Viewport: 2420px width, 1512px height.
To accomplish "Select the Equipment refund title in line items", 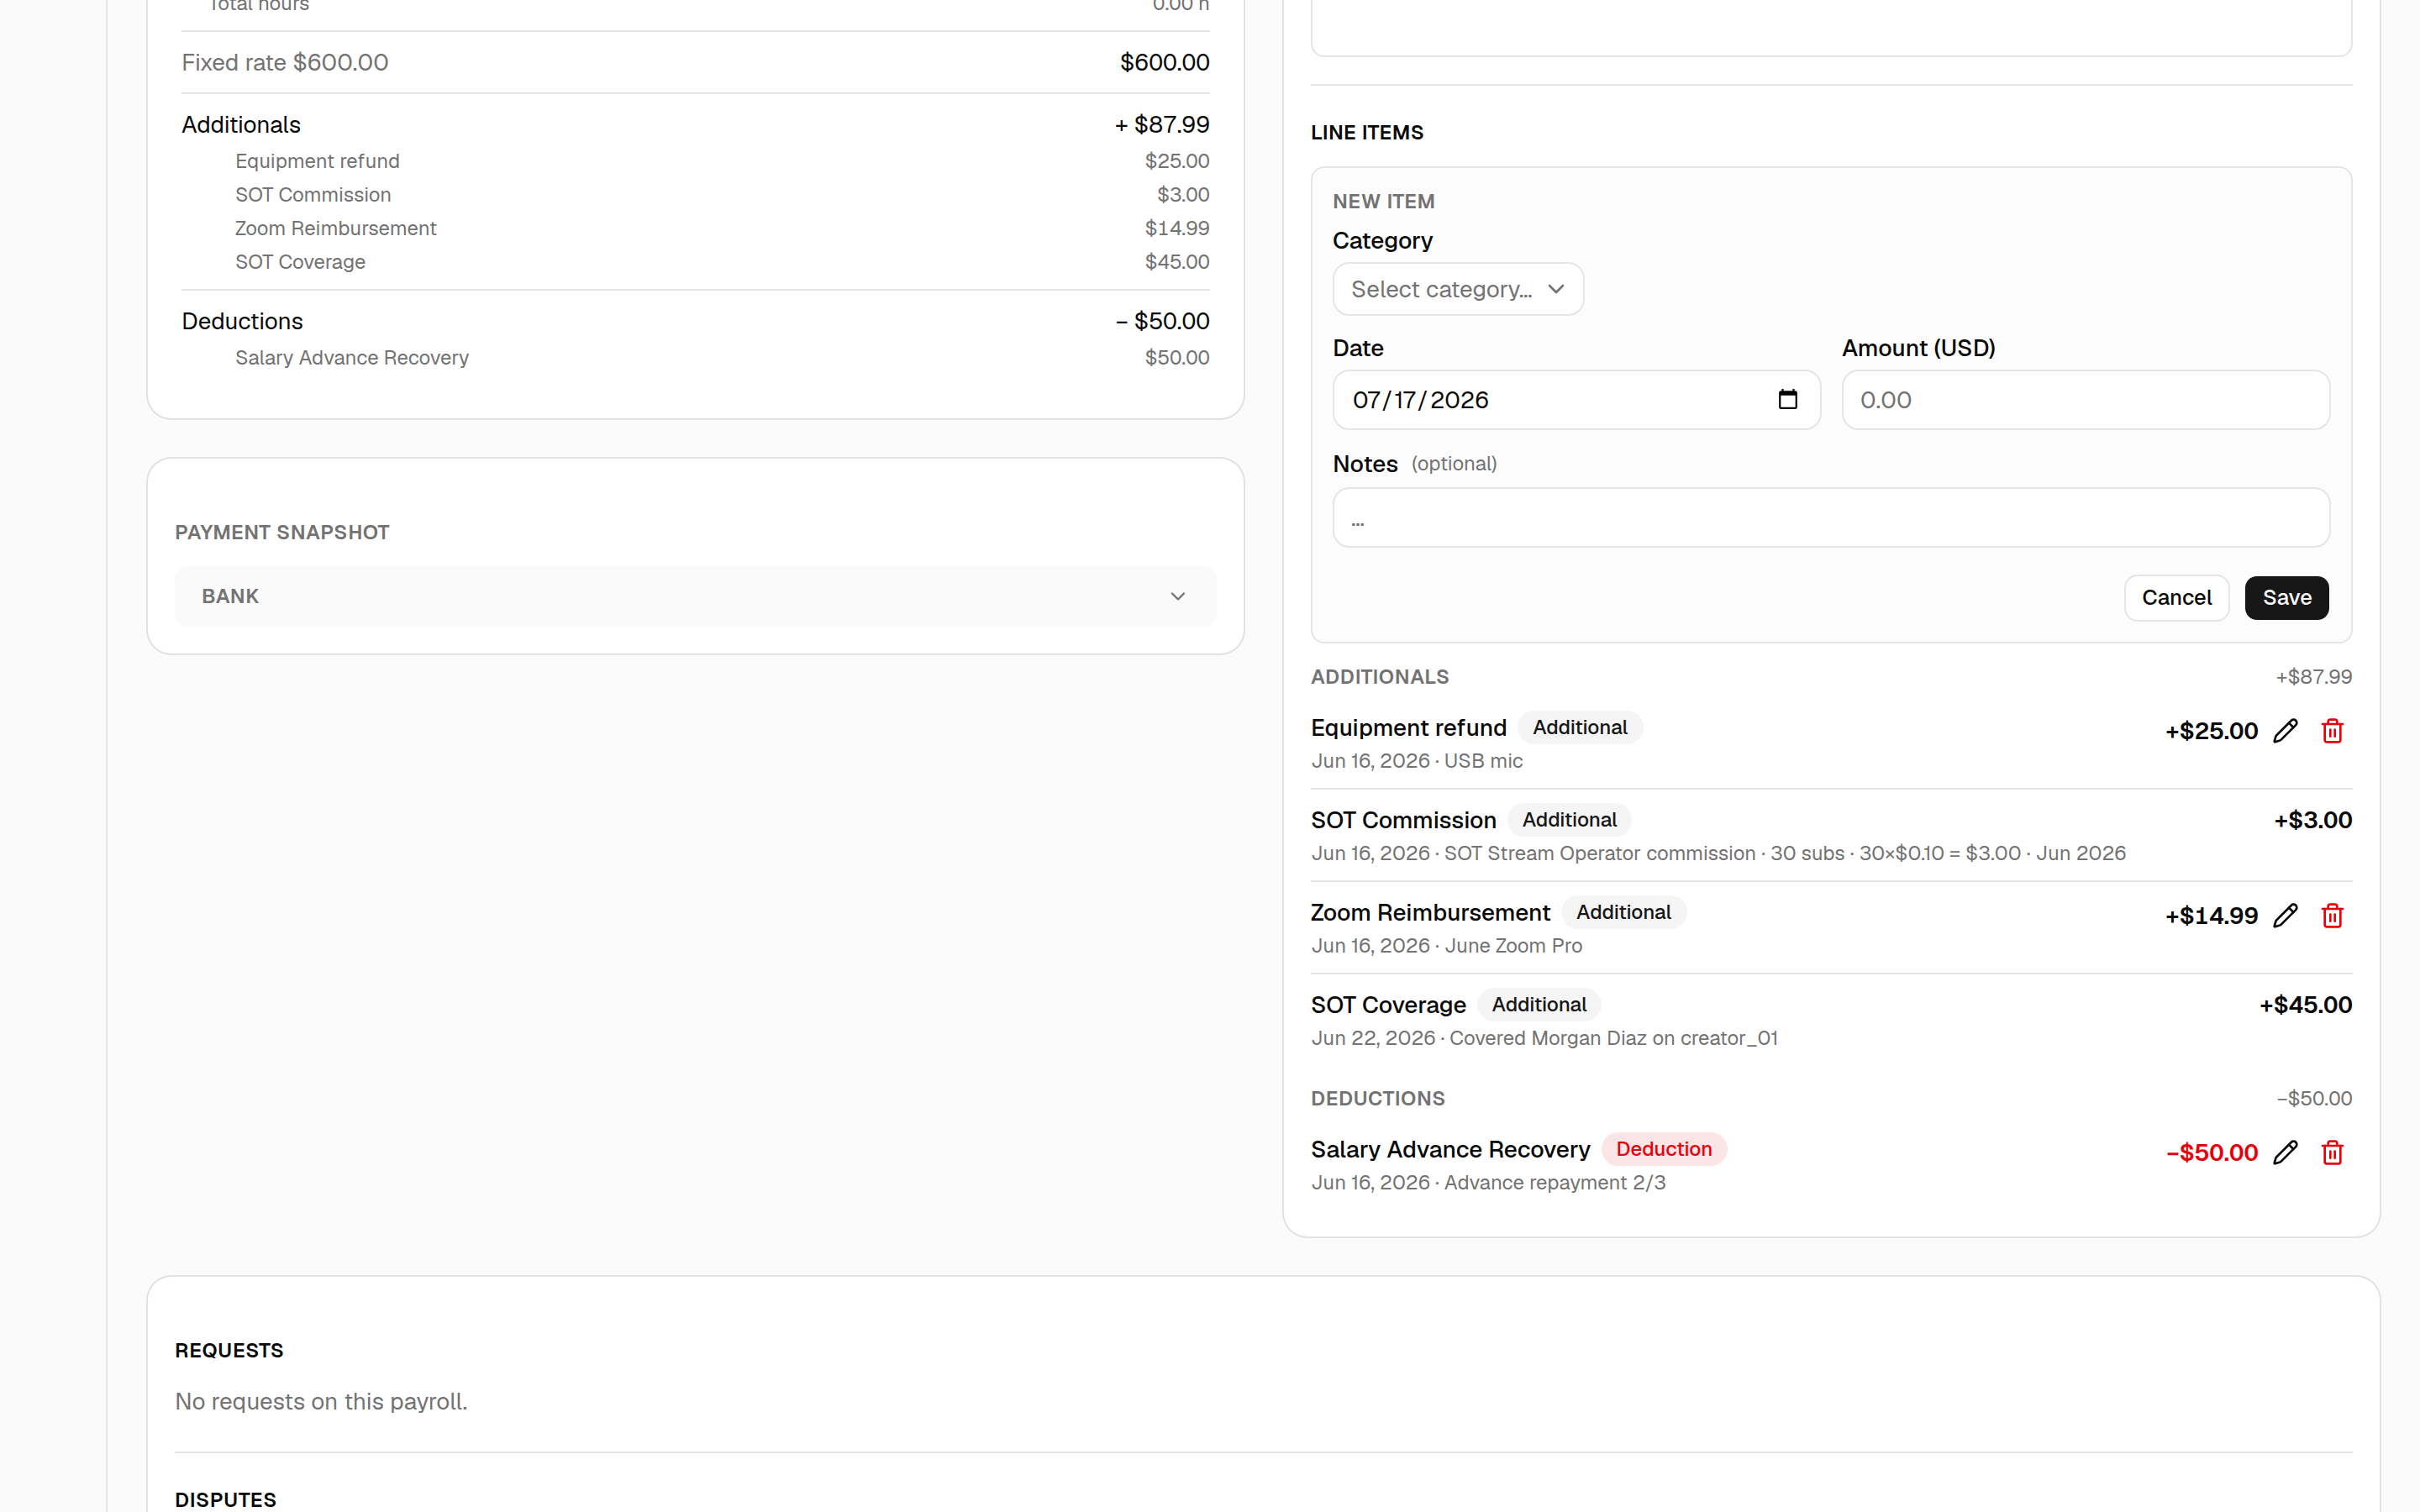I will [x=1408, y=728].
